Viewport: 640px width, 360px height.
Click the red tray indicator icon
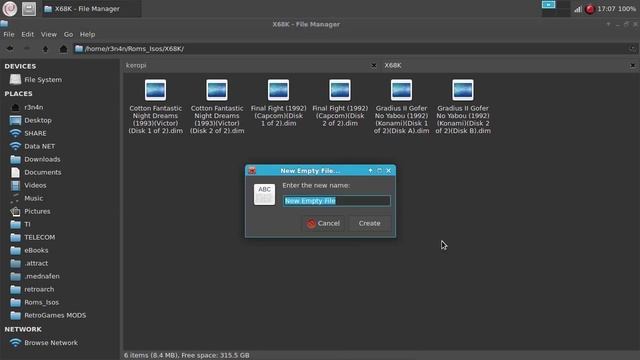[590, 9]
